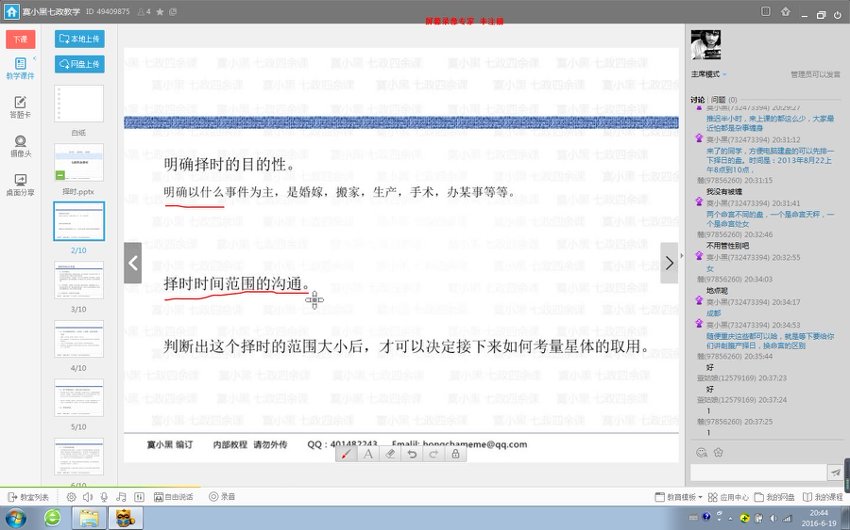Open Windows Explorer in taskbar

pyautogui.click(x=89, y=519)
